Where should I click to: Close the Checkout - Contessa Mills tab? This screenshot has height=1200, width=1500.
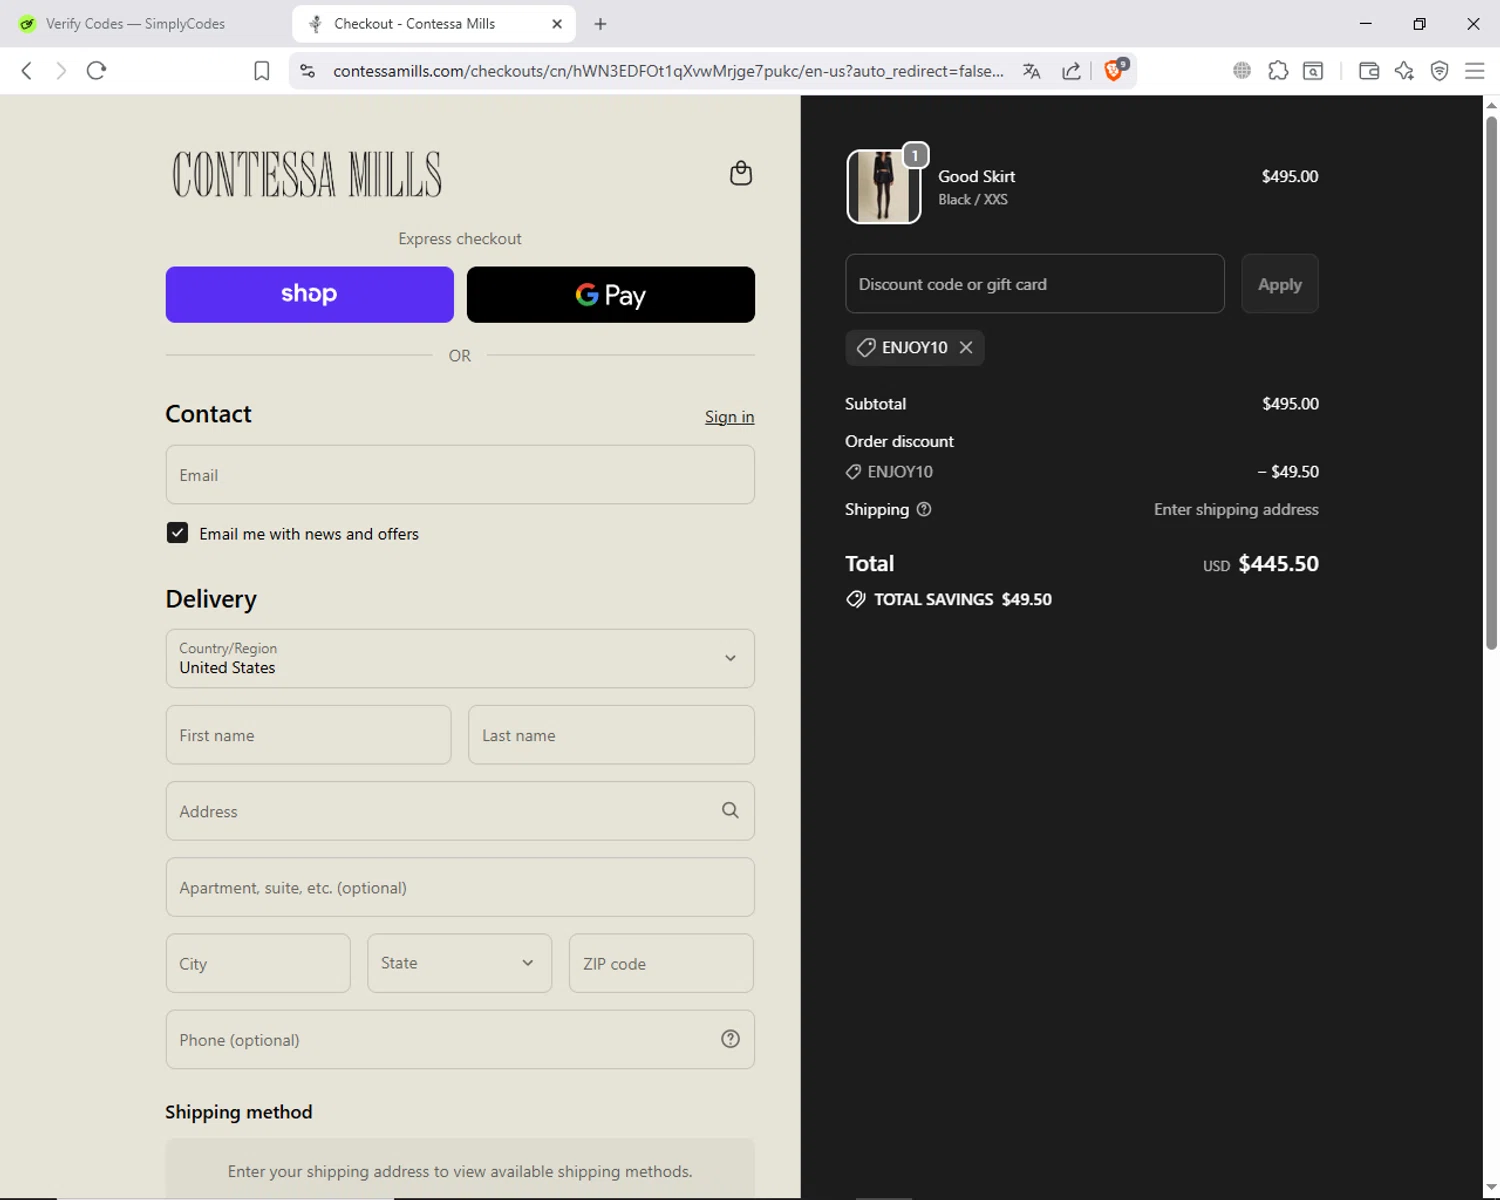pos(557,24)
